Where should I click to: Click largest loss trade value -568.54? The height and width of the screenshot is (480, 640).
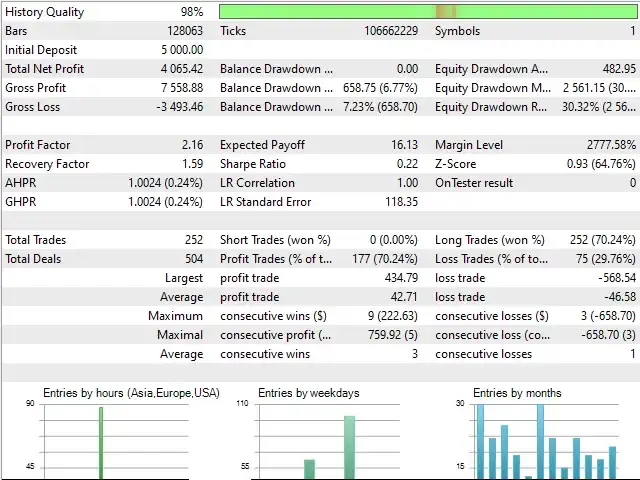pyautogui.click(x=617, y=278)
